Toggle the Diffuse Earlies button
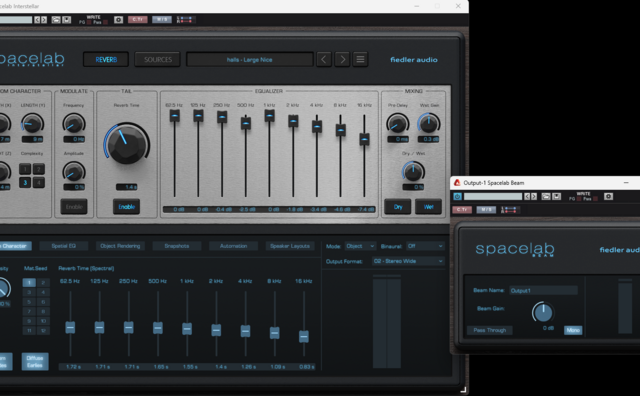This screenshot has width=640, height=396. pos(35,362)
